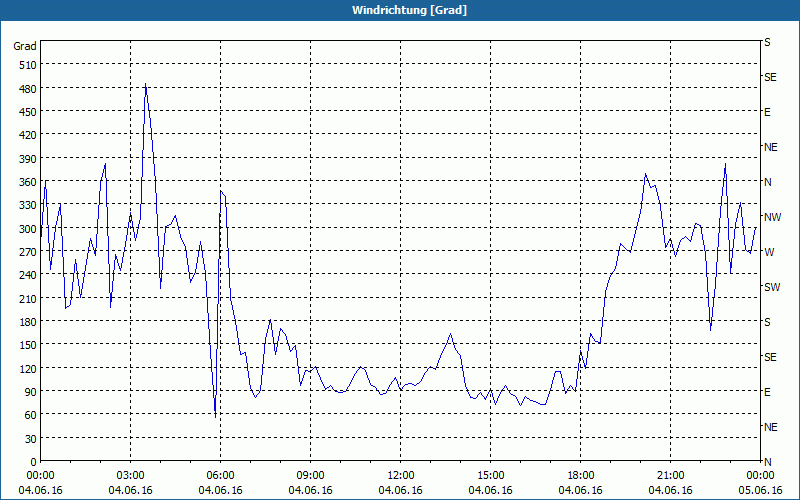Click the 120 y-axis value
Image resolution: width=800 pixels, height=500 pixels.
(x=28, y=368)
